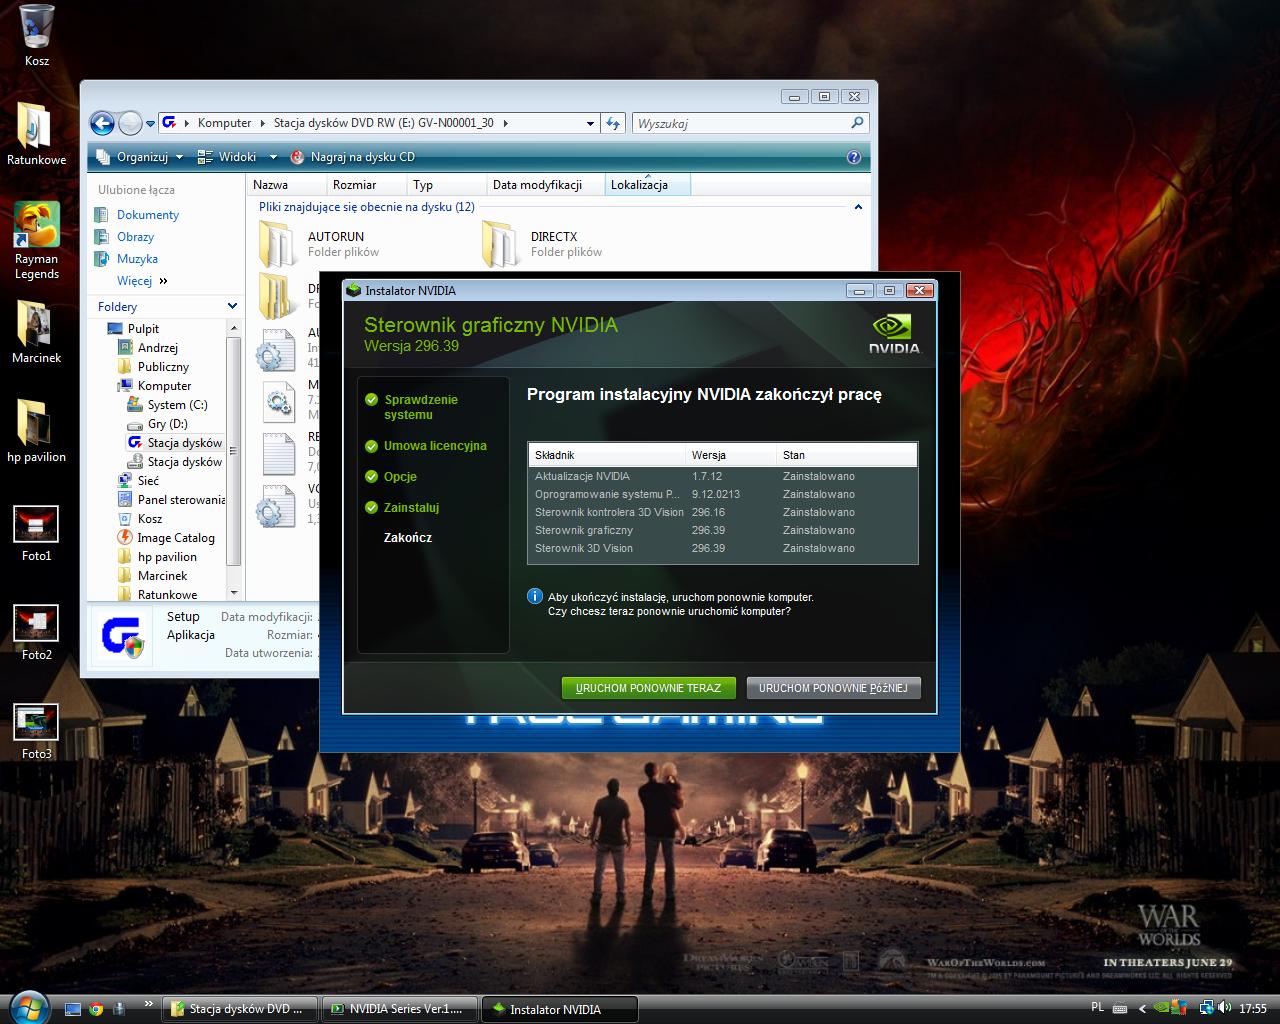
Task: Open the Ratunkowe desktop folder
Action: (37, 133)
